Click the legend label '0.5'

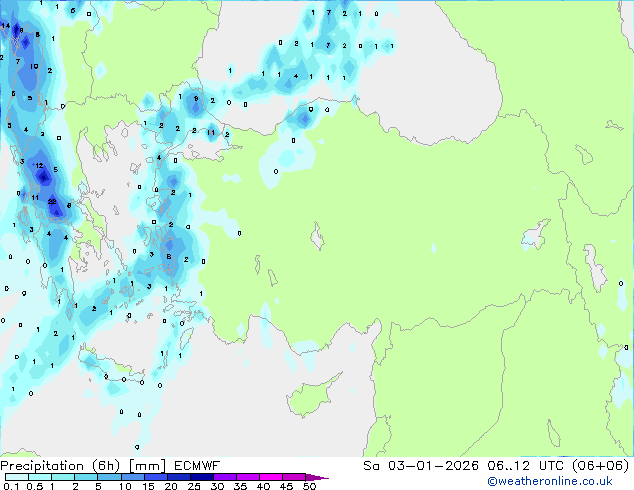pos(35,486)
